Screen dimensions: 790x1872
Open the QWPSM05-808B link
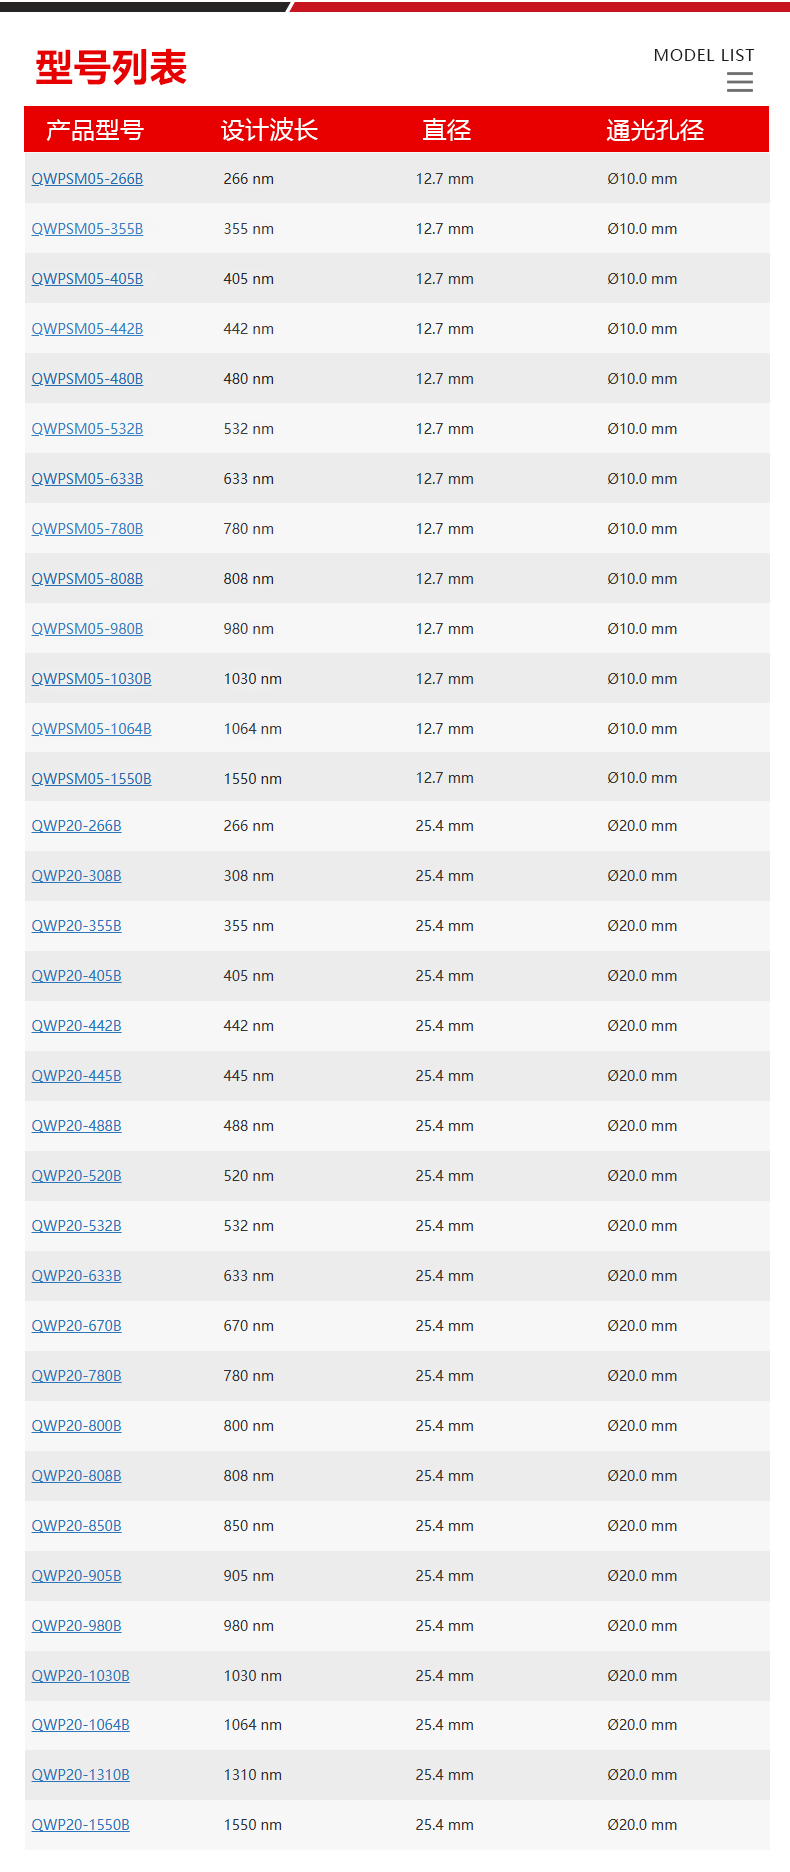click(x=87, y=579)
